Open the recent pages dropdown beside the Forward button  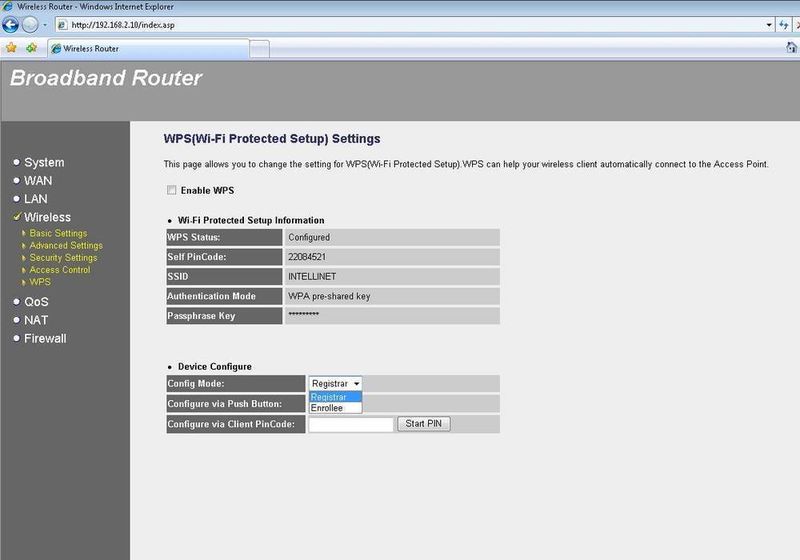click(x=45, y=24)
